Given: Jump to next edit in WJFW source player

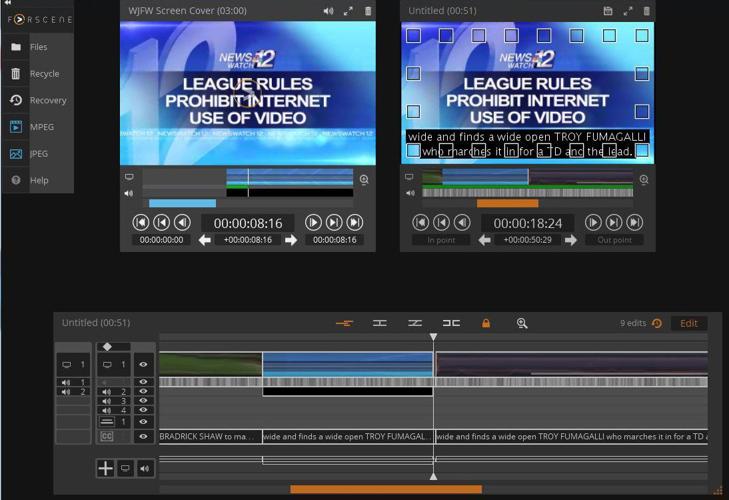Looking at the screenshot, I should click(x=334, y=222).
